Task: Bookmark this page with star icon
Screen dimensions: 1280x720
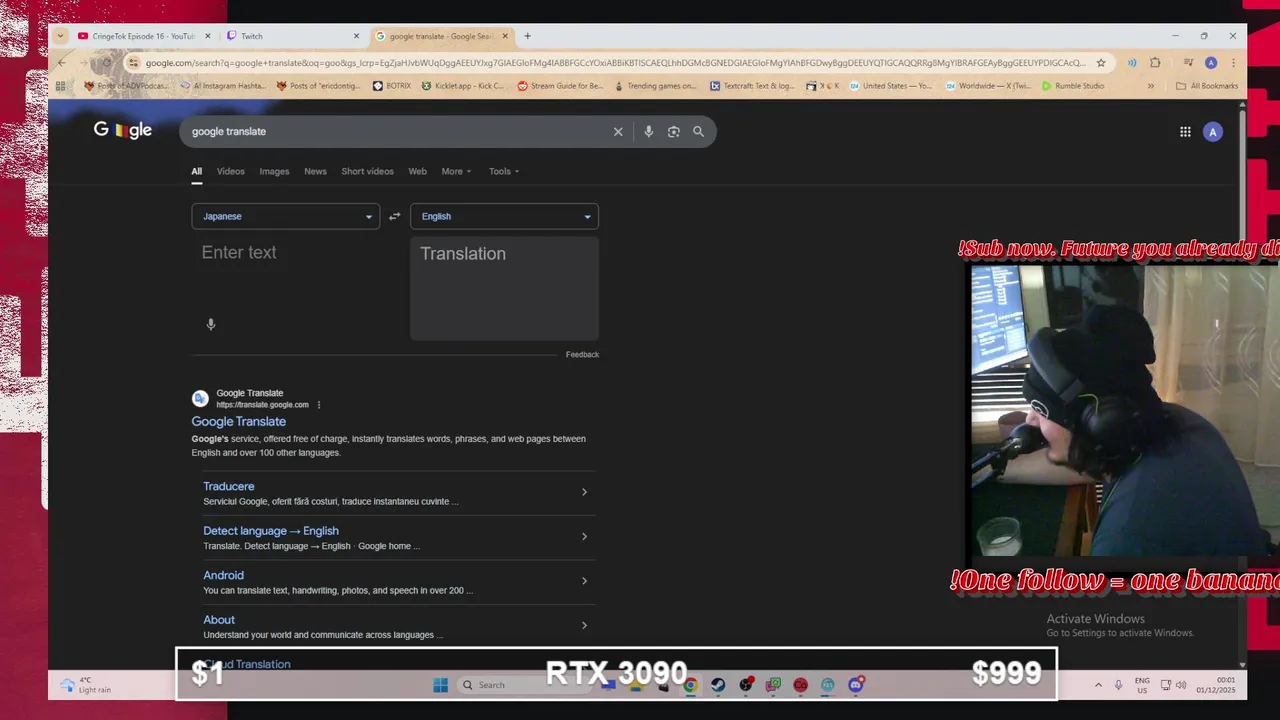Action: [x=1101, y=63]
